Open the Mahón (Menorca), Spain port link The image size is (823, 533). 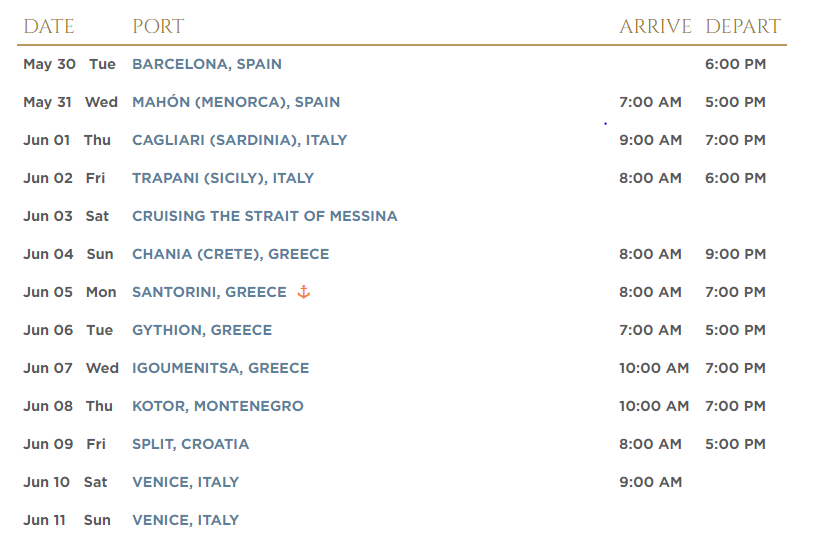236,102
